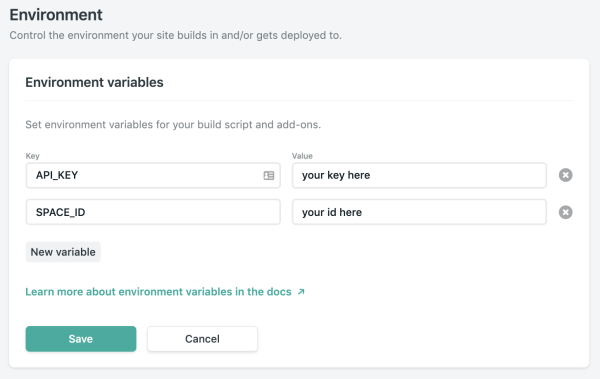The width and height of the screenshot is (600, 379).
Task: Save the environment variables
Action: [x=81, y=339]
